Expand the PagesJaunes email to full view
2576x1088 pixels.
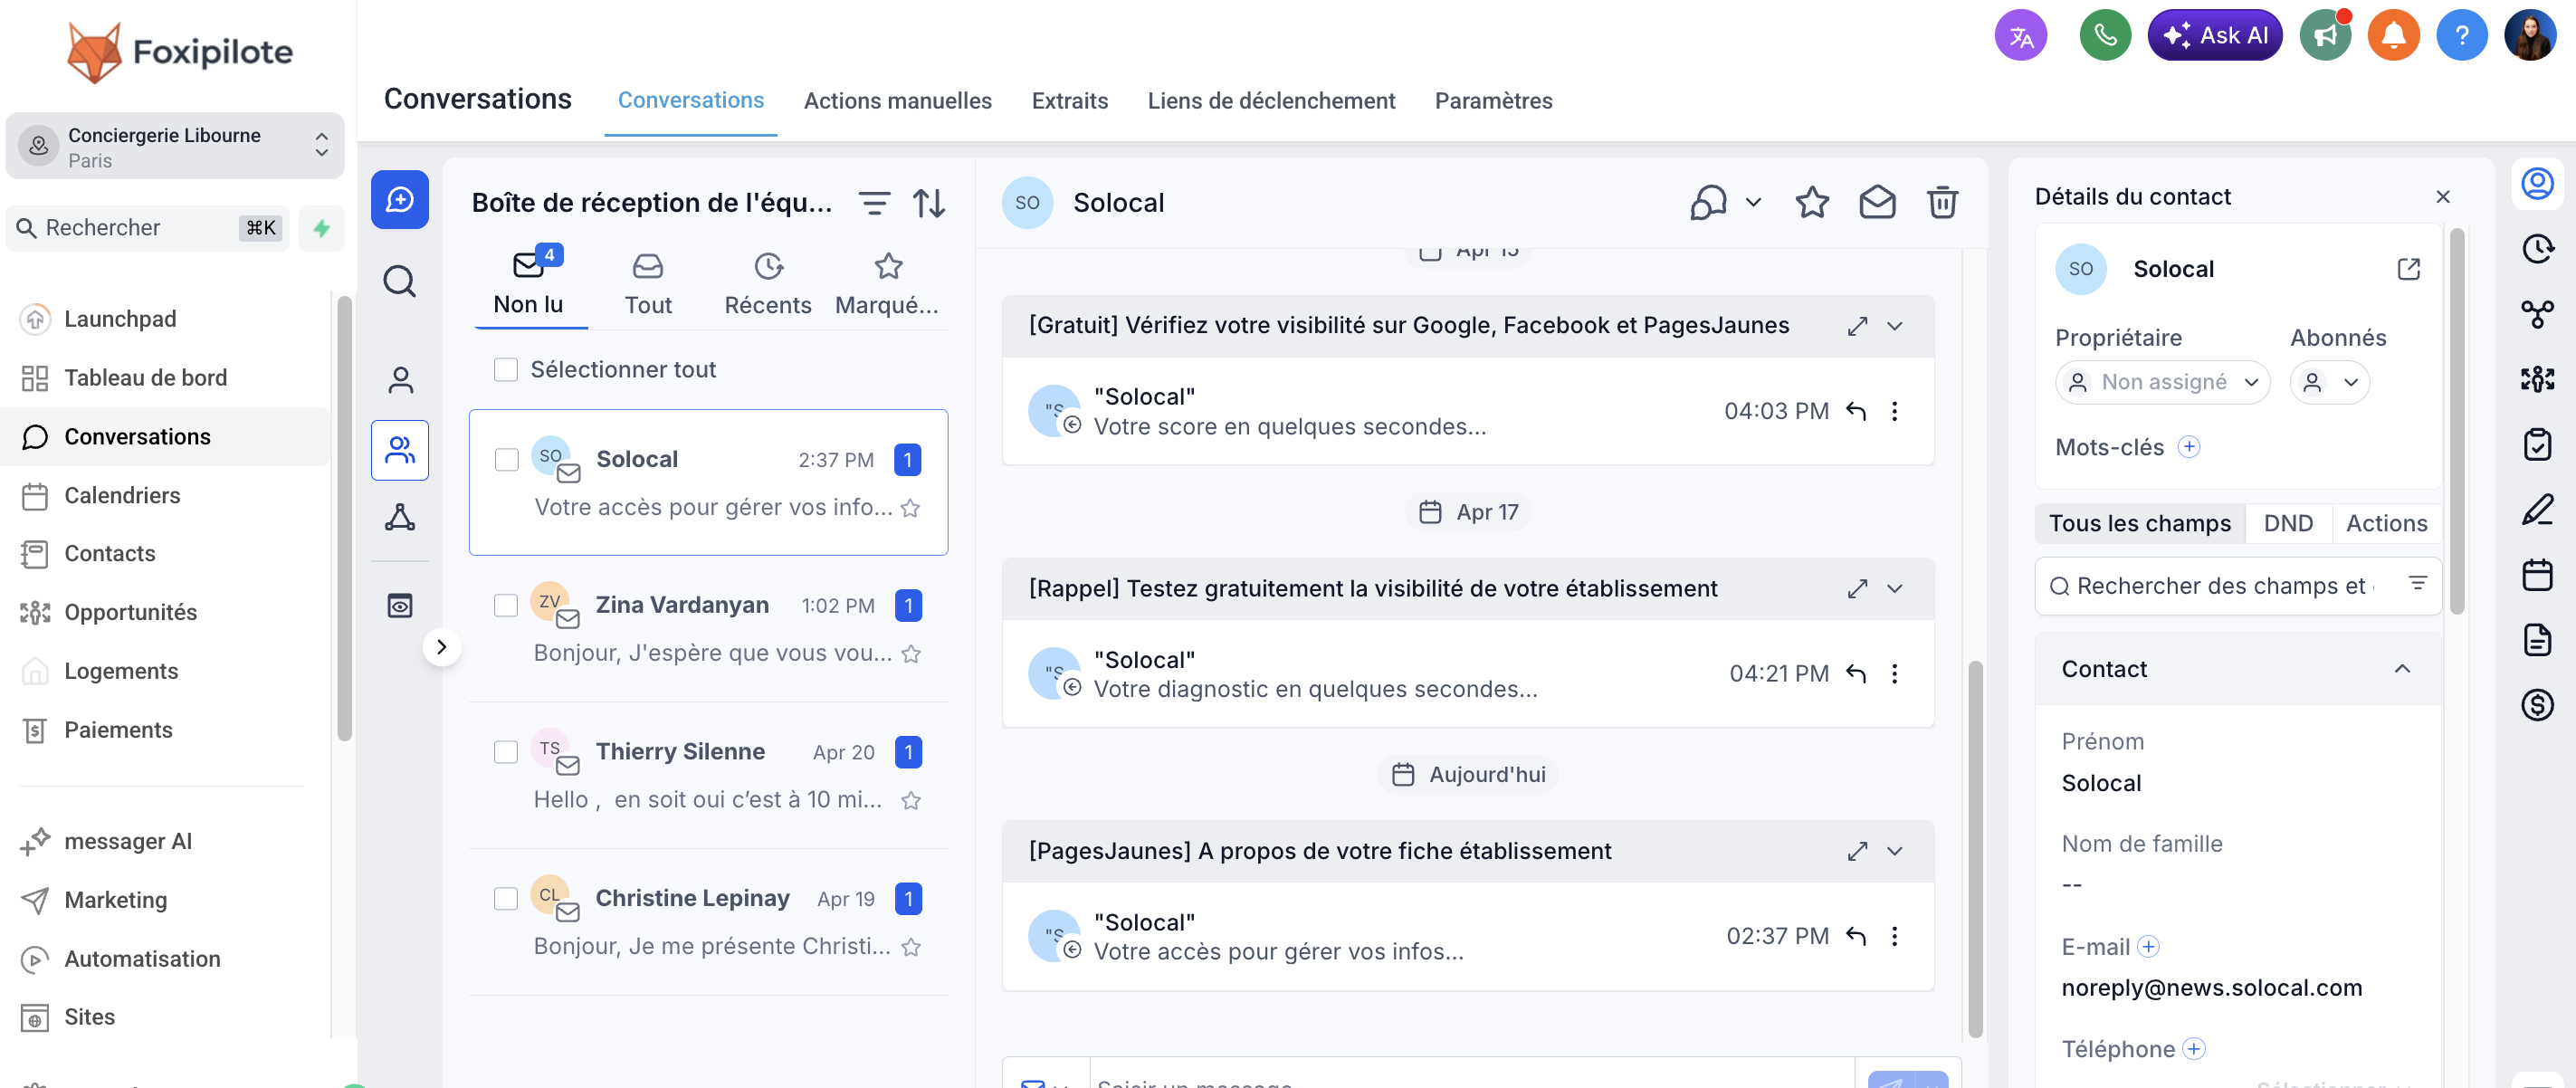1857,851
